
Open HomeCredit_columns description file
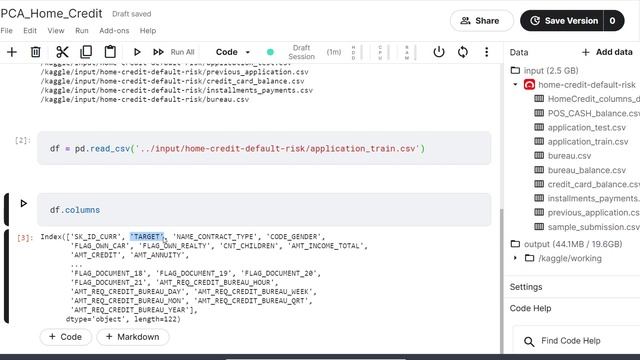[588, 99]
